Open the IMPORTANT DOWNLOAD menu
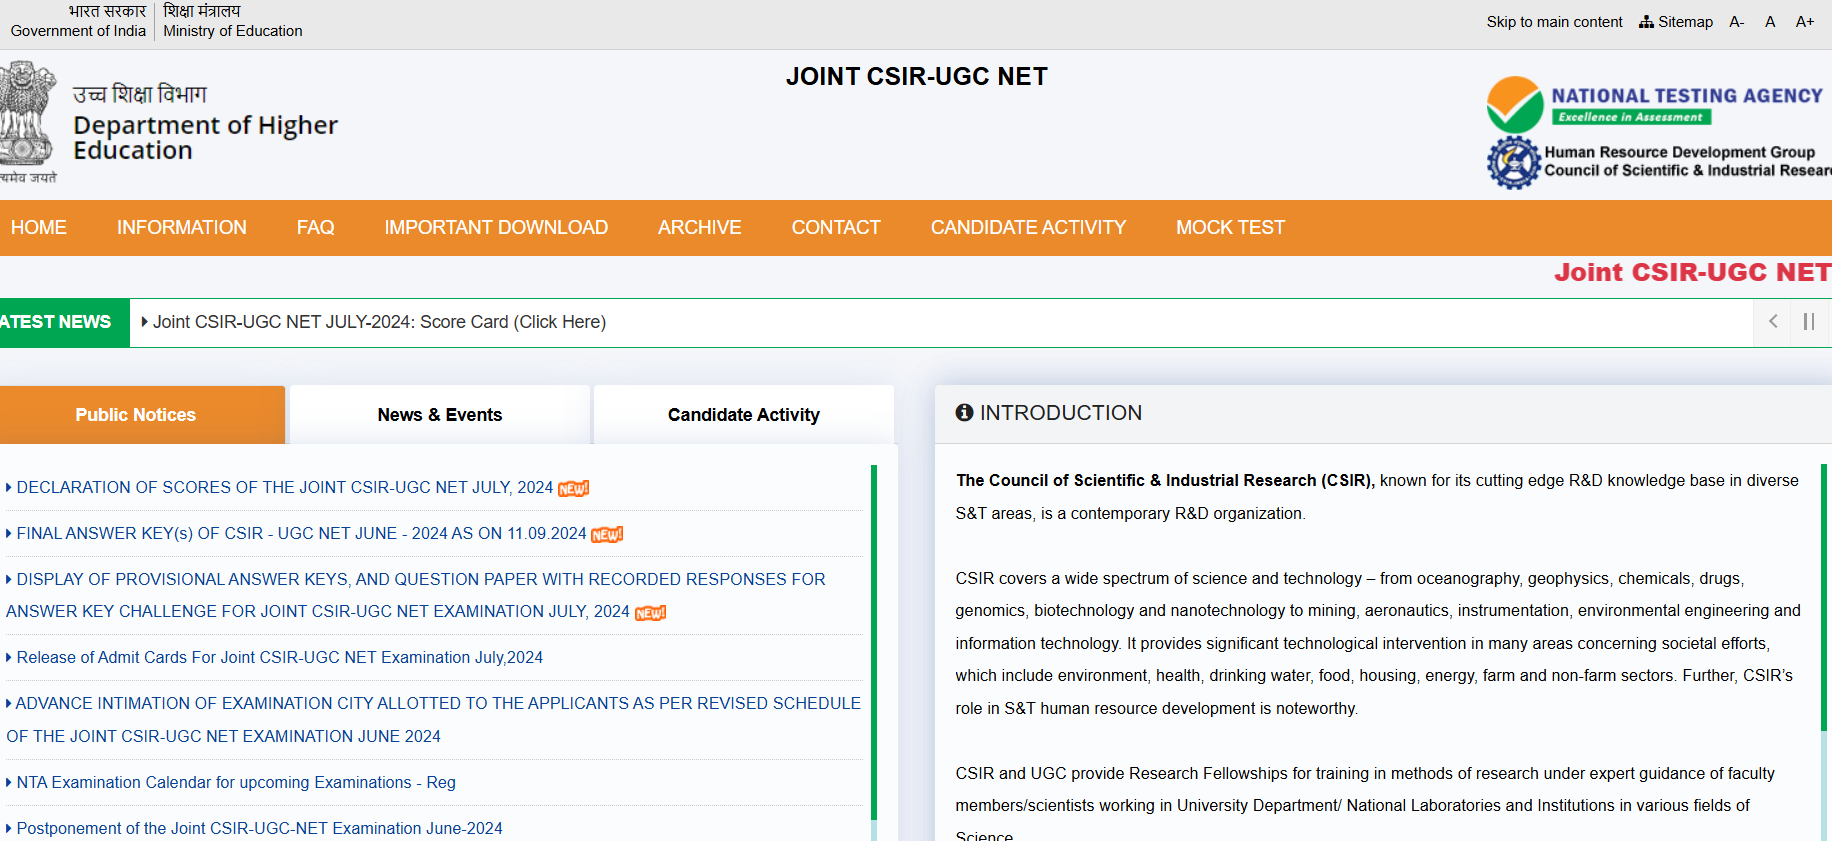Image resolution: width=1832 pixels, height=841 pixels. pyautogui.click(x=496, y=228)
